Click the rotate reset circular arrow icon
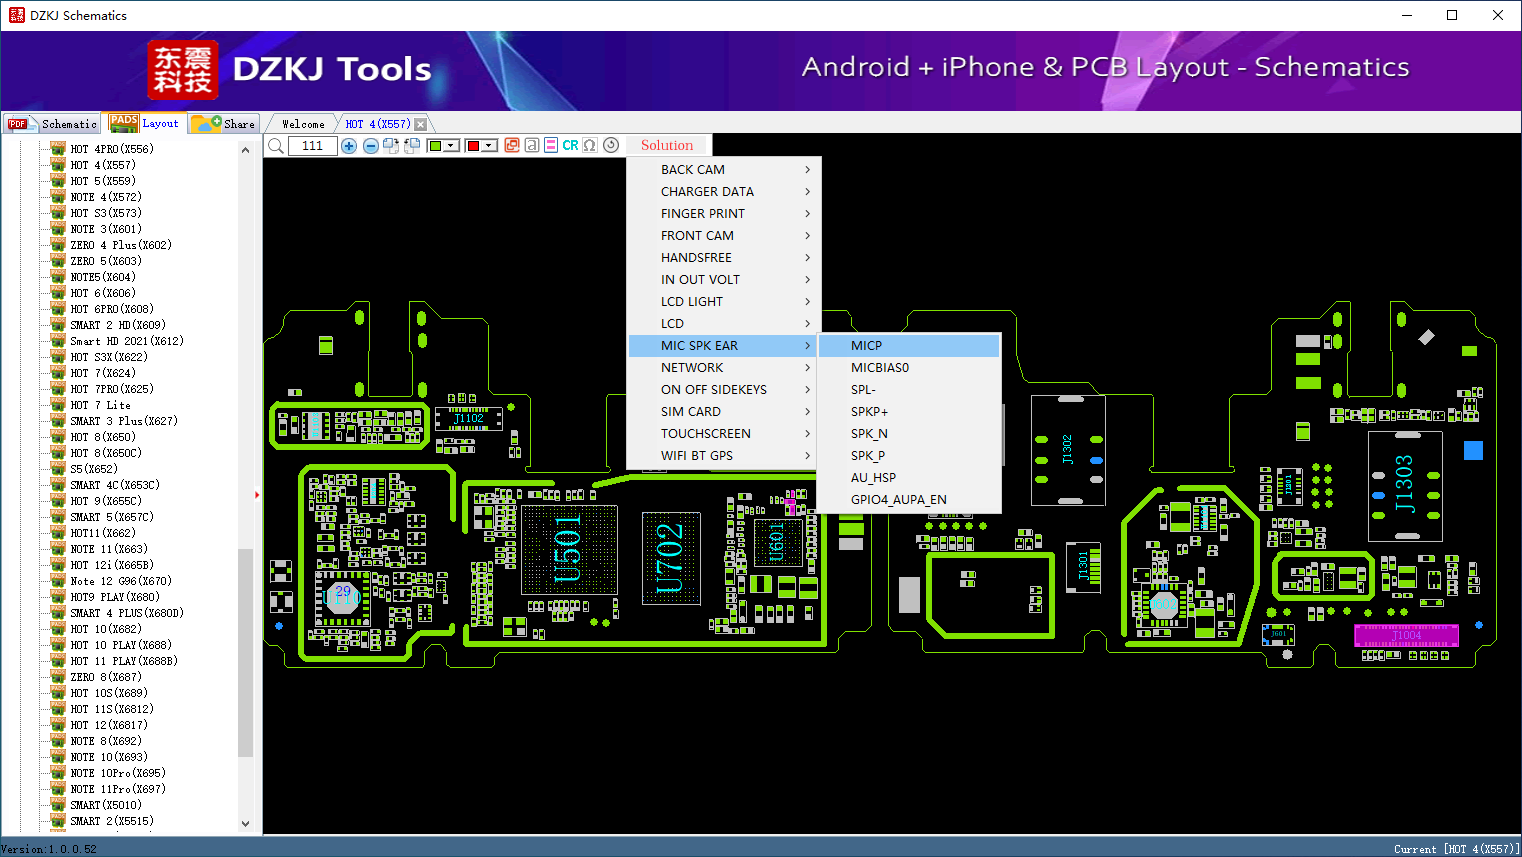Screen dimensions: 1522x857 [x=611, y=145]
